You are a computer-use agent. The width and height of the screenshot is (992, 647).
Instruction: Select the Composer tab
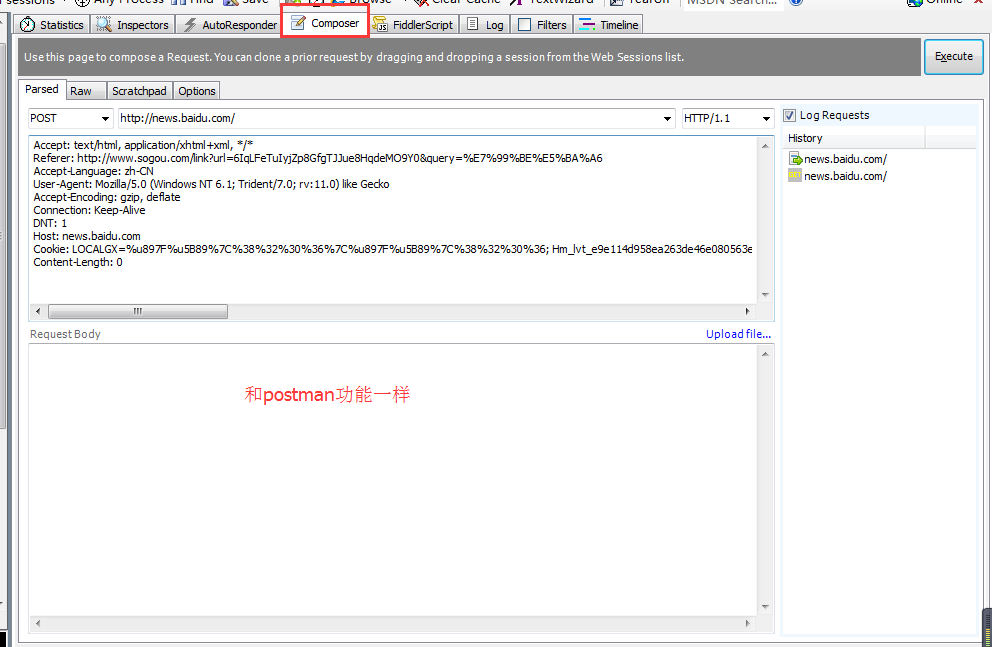point(325,23)
